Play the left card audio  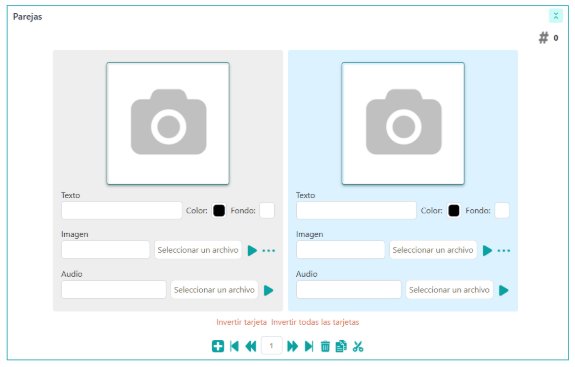[x=268, y=290]
